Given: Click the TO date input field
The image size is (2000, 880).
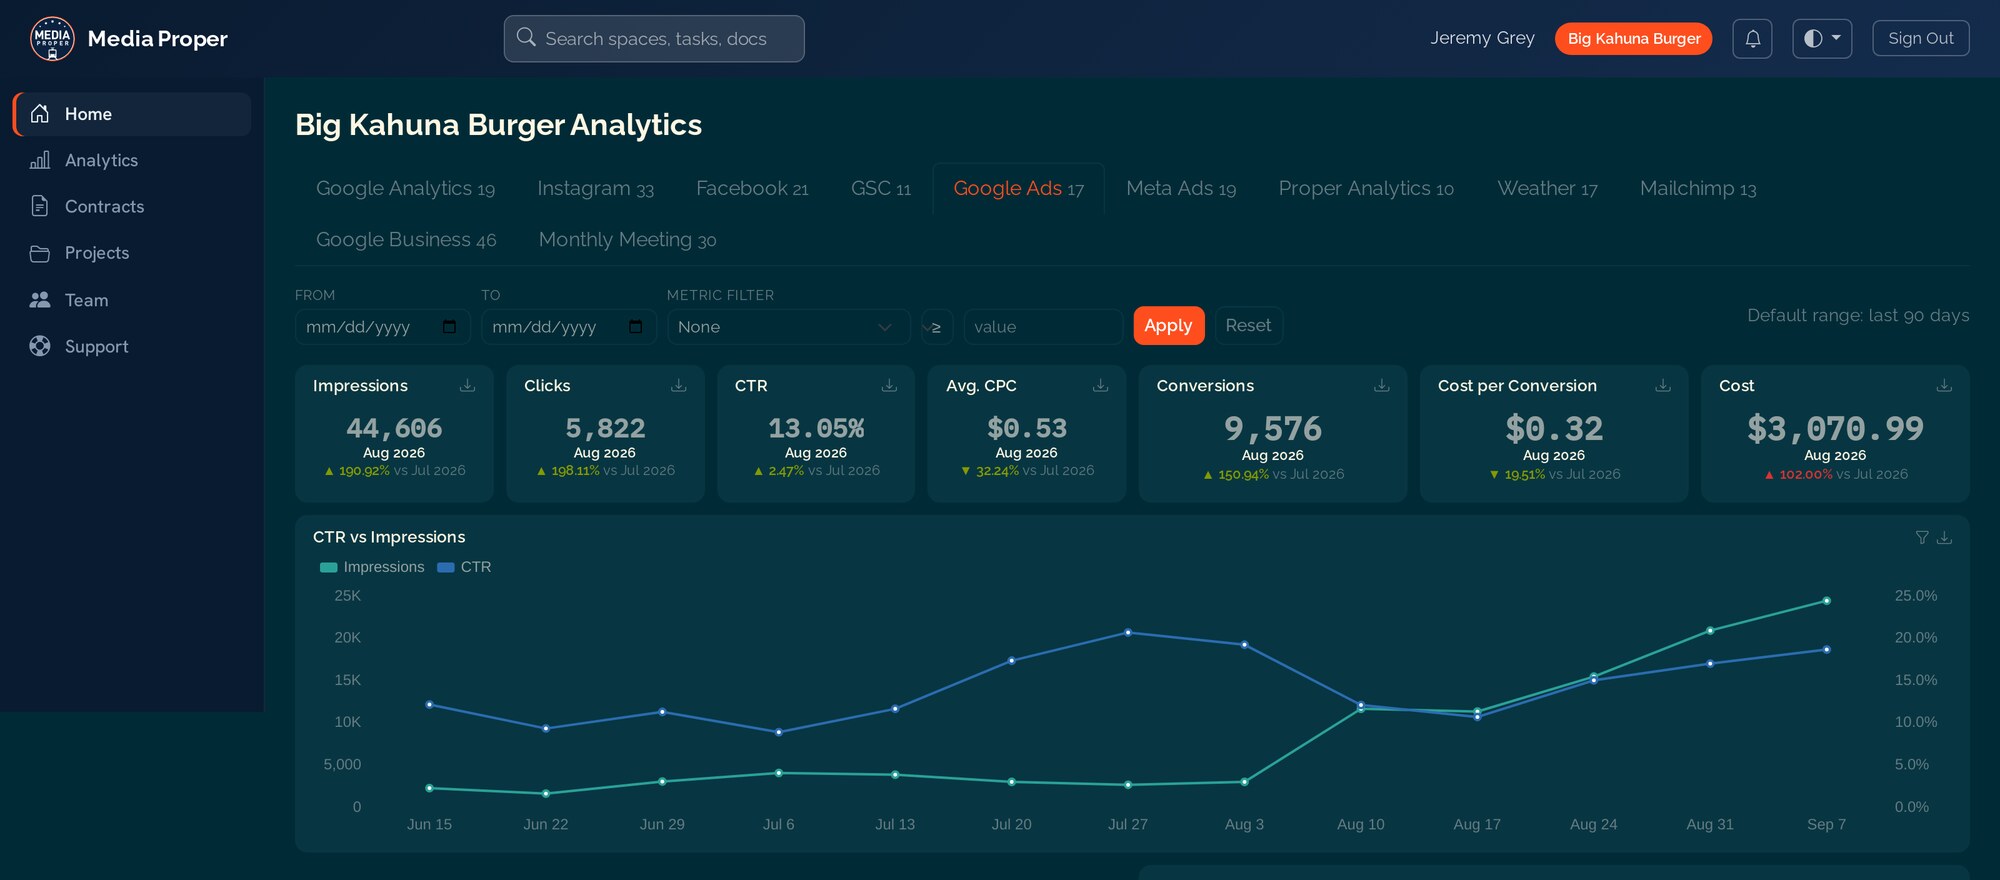Looking at the screenshot, I should pyautogui.click(x=568, y=327).
